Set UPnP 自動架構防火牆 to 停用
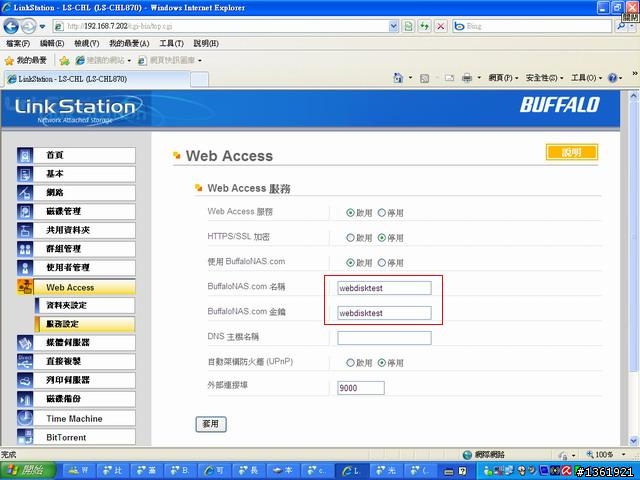 point(382,362)
